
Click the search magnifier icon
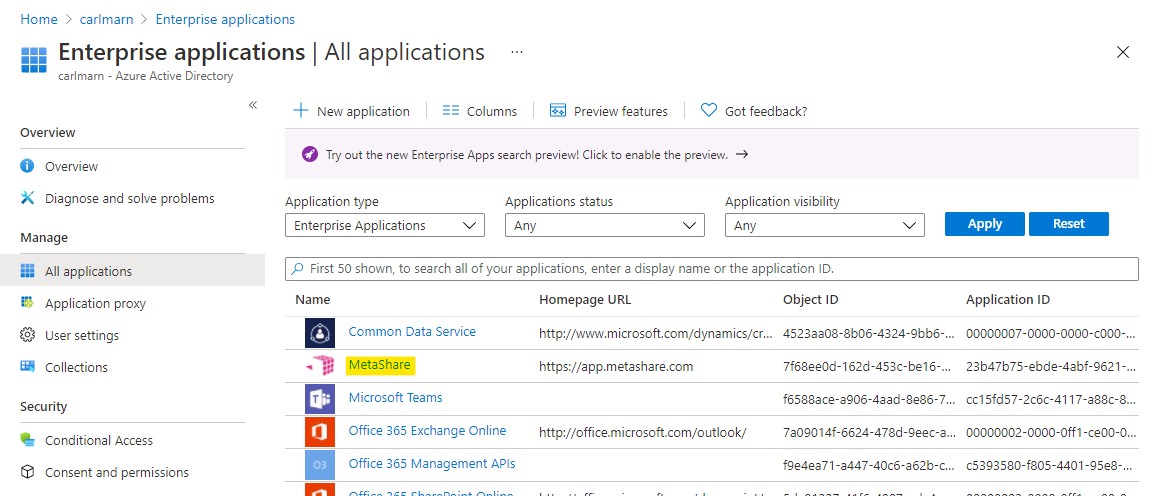[x=297, y=269]
